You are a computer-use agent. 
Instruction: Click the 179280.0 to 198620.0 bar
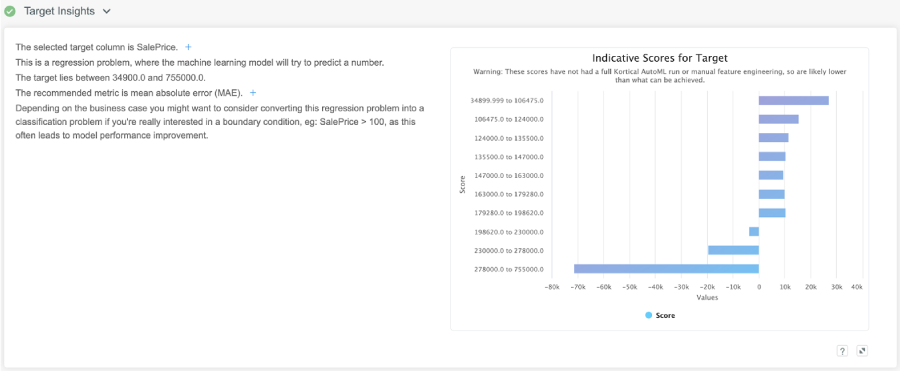(772, 213)
